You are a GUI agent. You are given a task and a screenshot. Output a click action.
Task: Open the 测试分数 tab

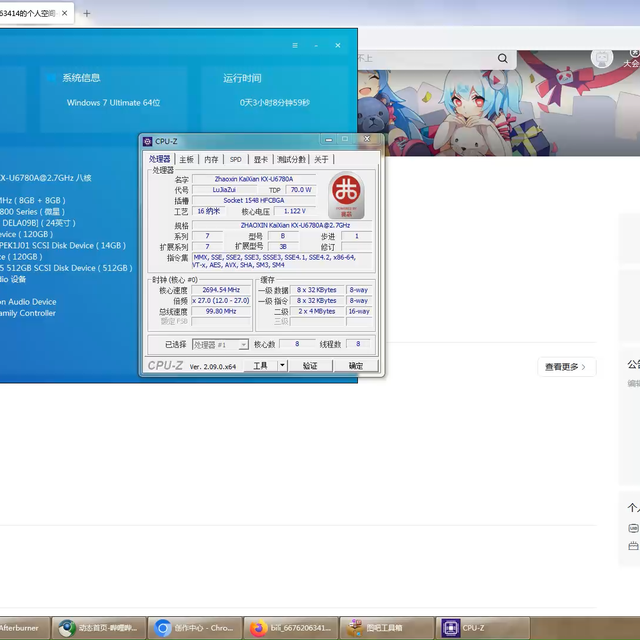point(292,159)
